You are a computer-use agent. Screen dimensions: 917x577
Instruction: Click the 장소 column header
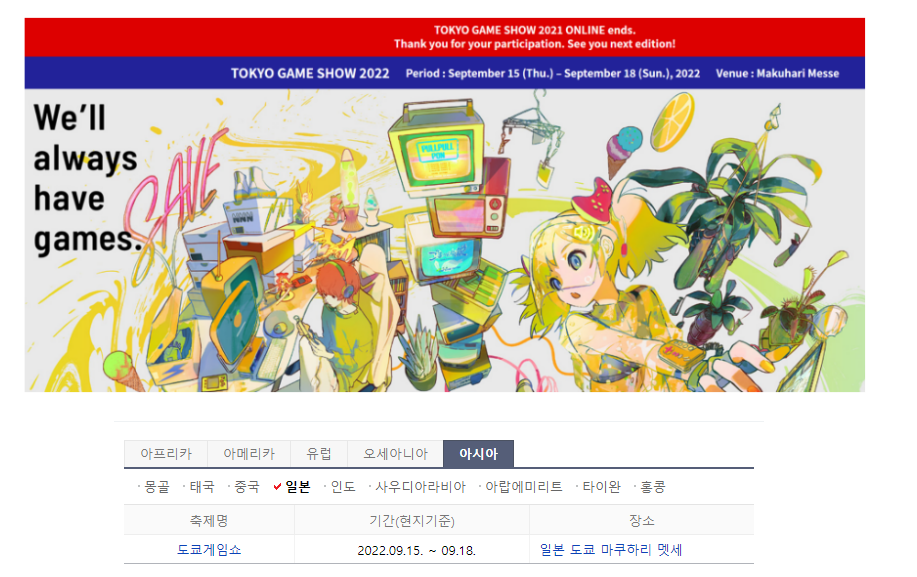642,520
